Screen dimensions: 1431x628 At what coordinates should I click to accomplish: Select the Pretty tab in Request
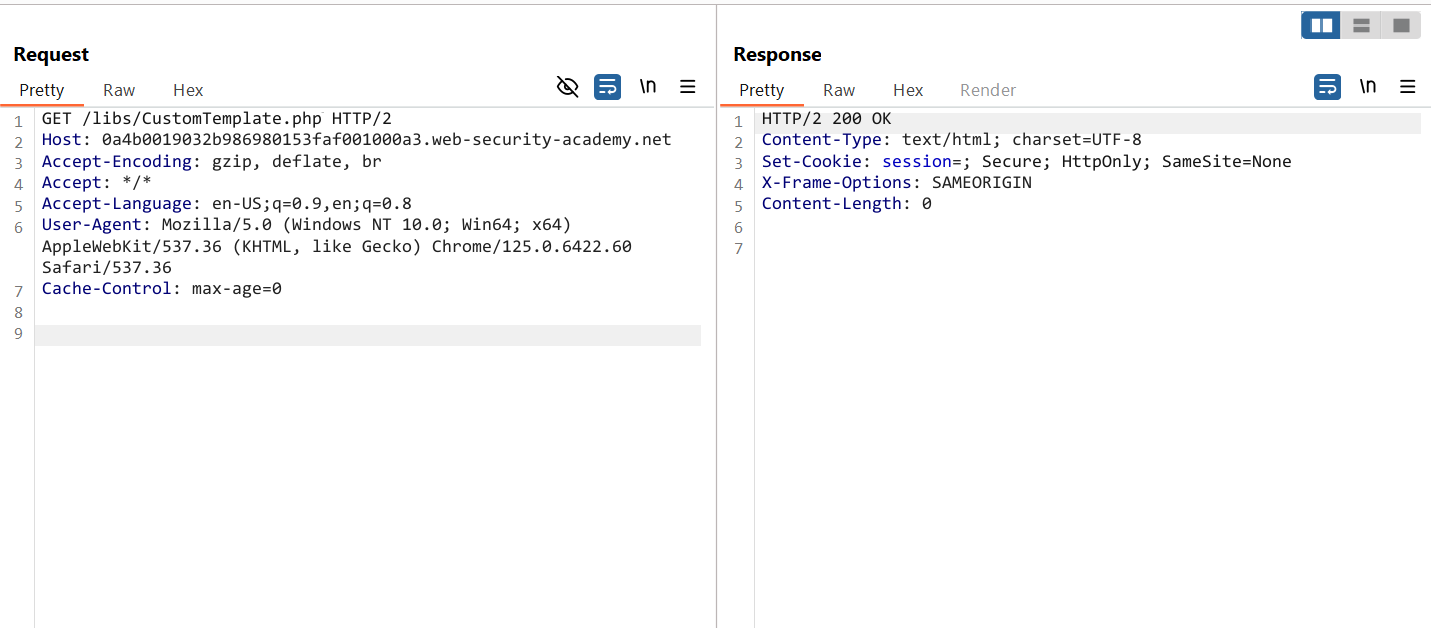click(x=42, y=90)
